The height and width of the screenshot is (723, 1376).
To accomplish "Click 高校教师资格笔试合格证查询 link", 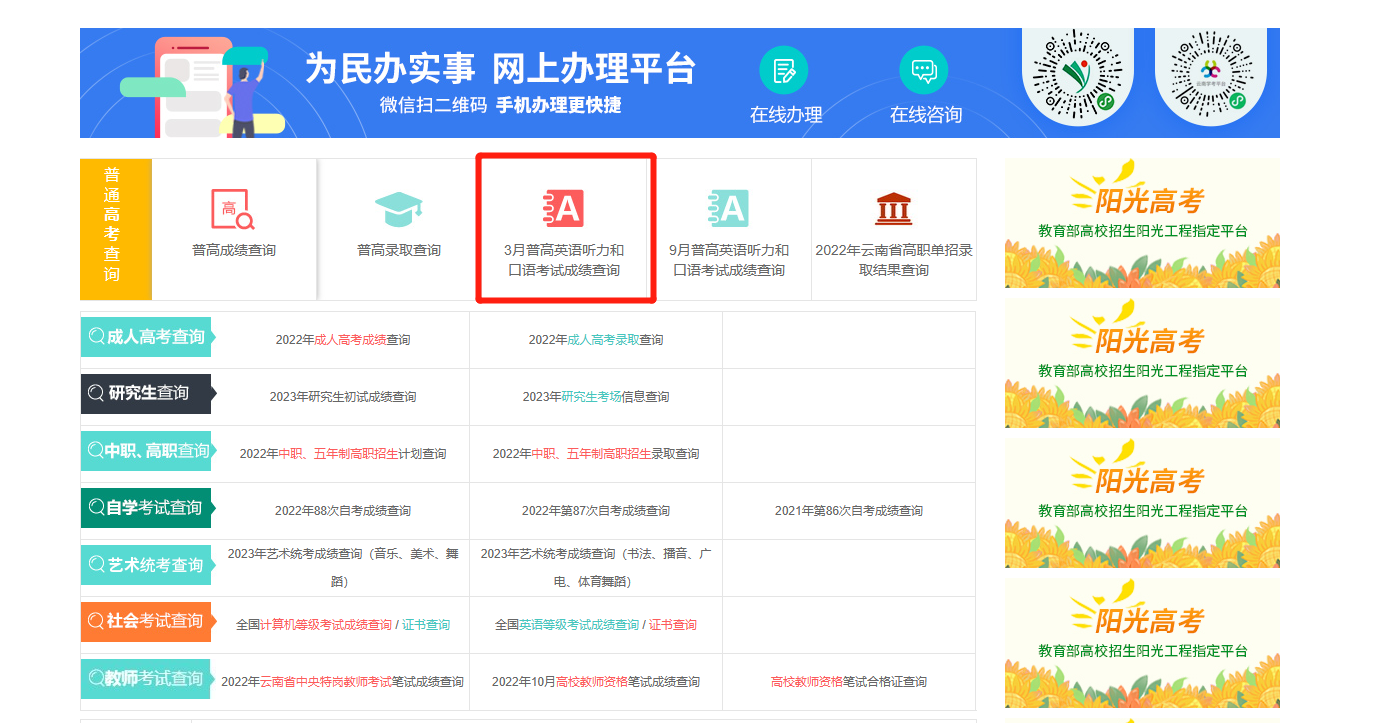I will 848,682.
